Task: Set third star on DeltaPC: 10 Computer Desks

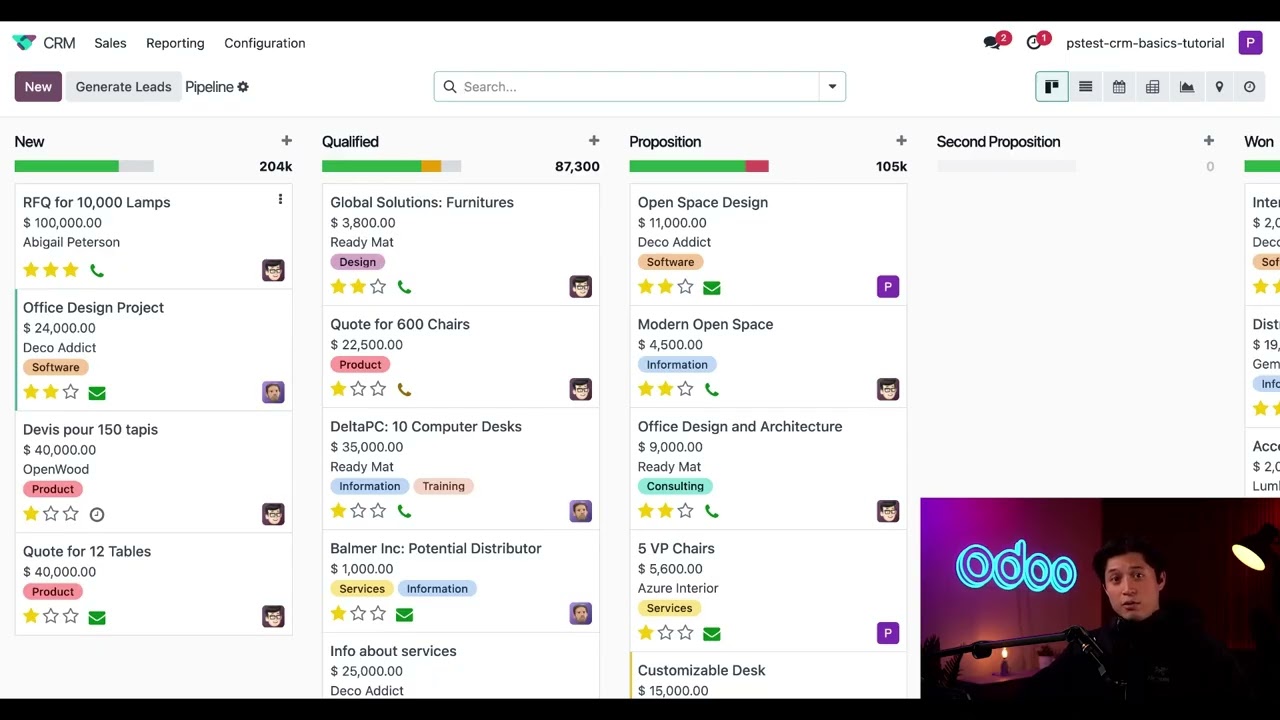Action: click(378, 511)
